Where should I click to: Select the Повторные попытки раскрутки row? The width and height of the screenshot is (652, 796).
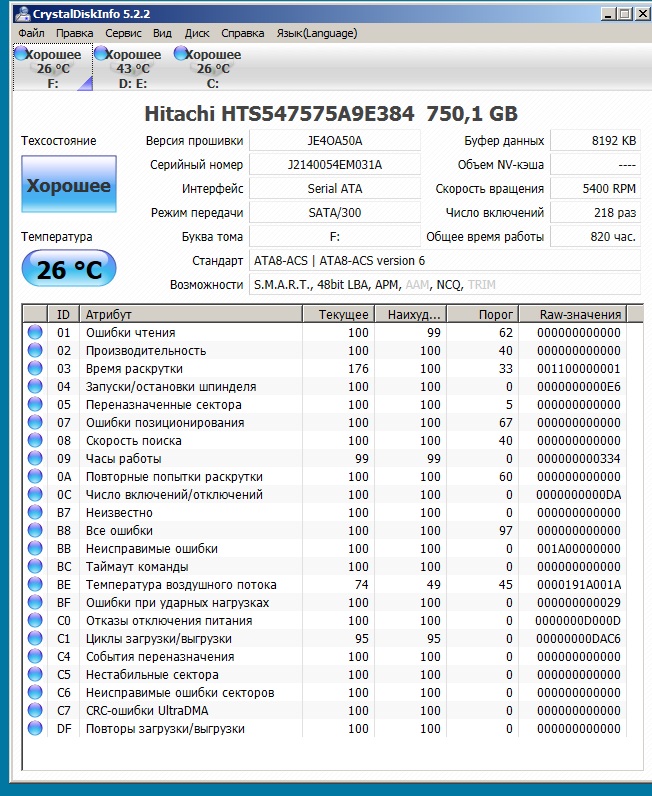click(325, 477)
